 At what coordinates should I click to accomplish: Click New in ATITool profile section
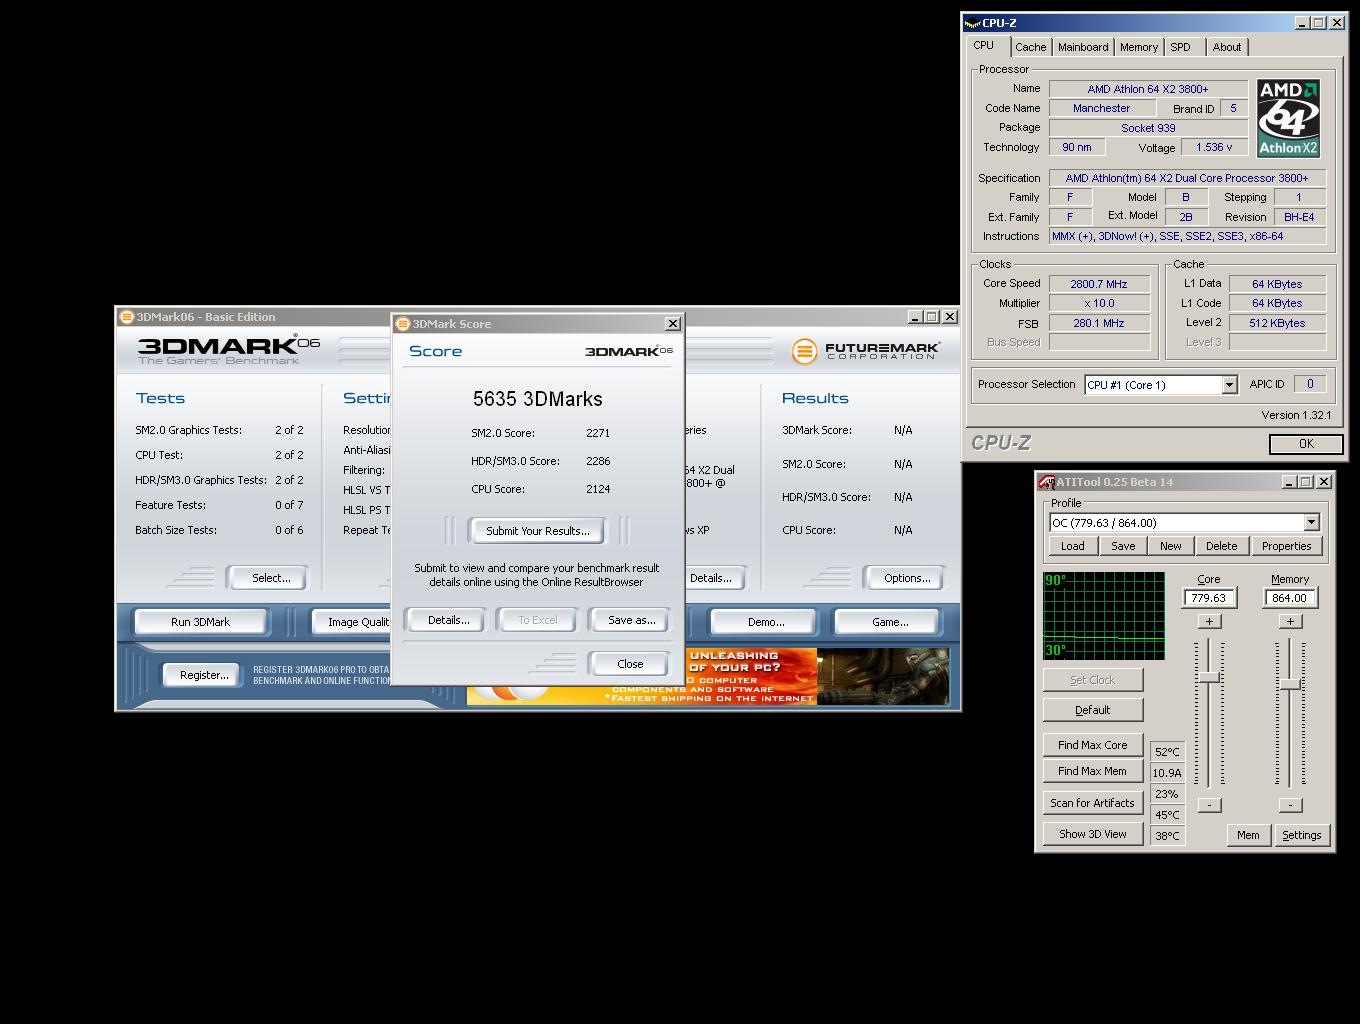[1171, 546]
